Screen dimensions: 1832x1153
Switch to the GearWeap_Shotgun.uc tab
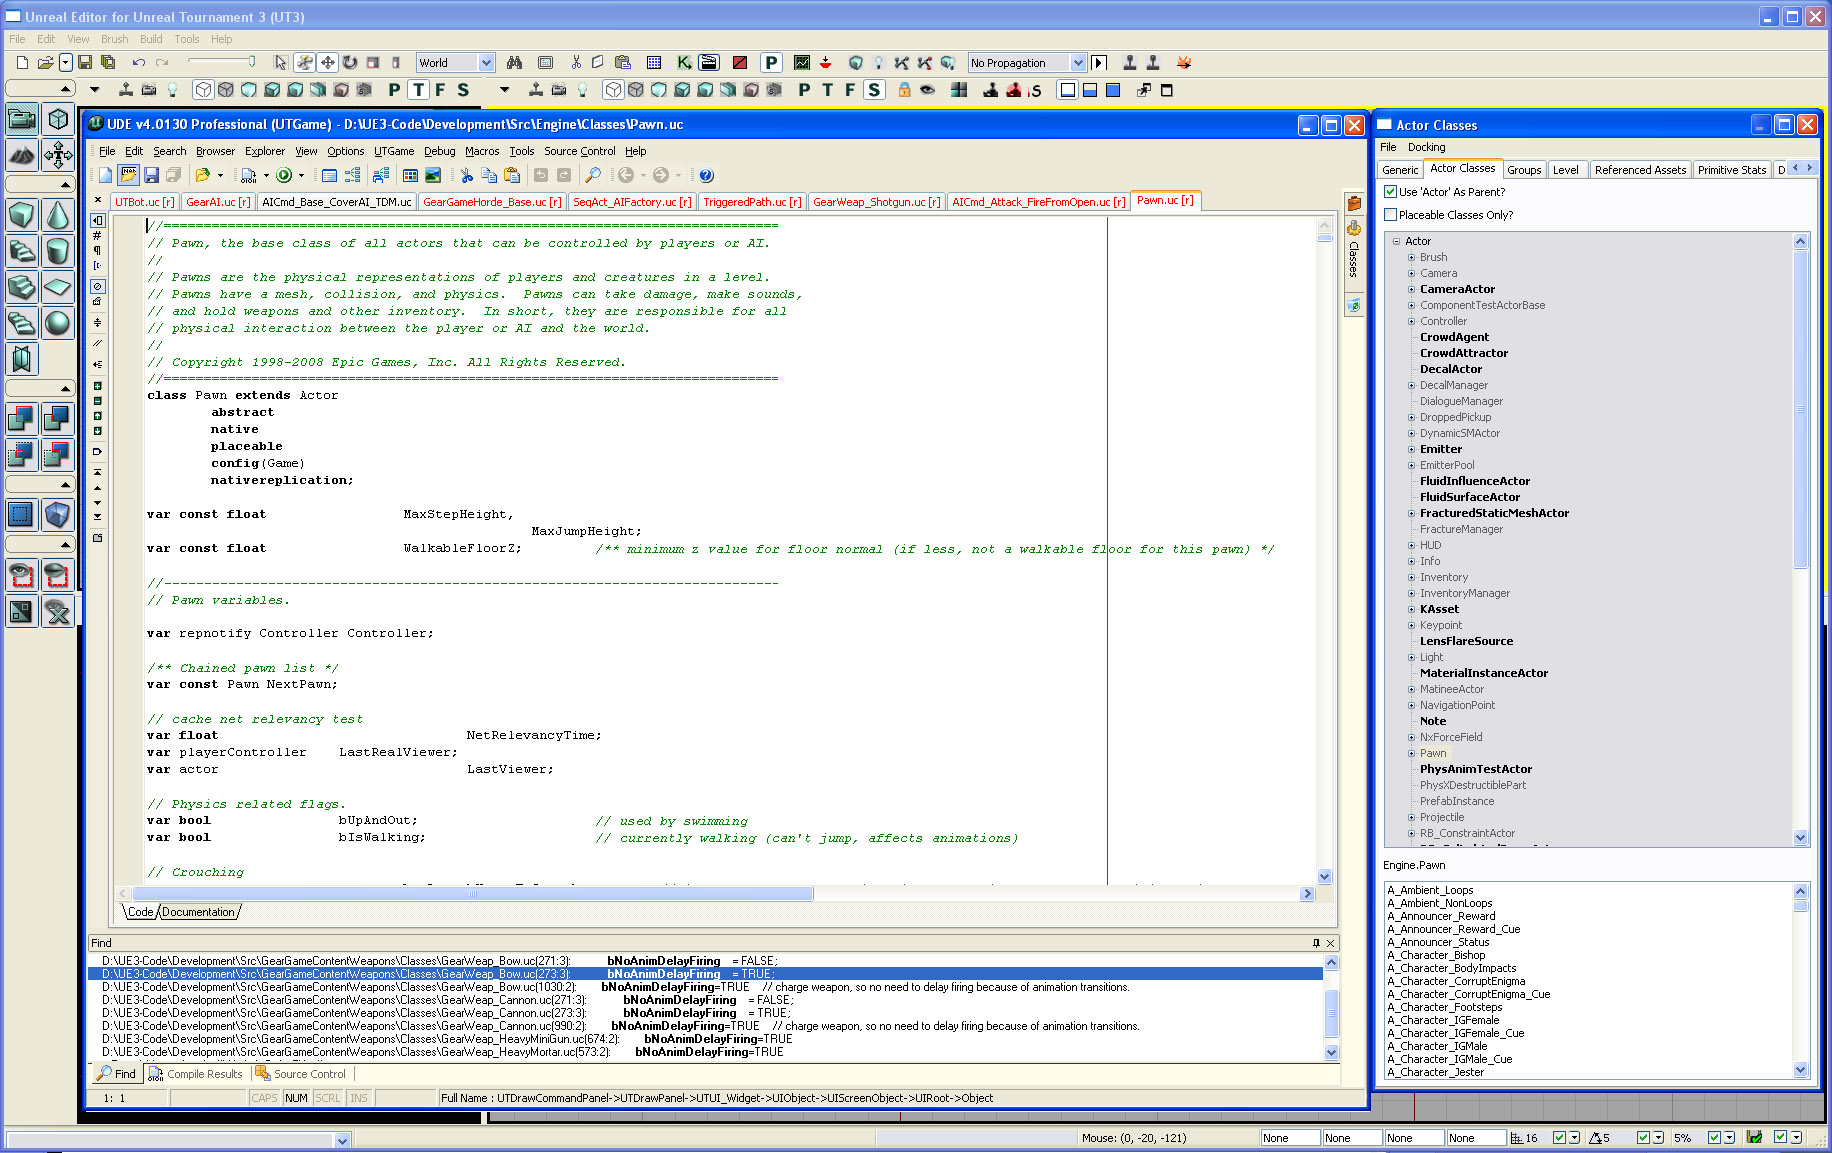876,202
